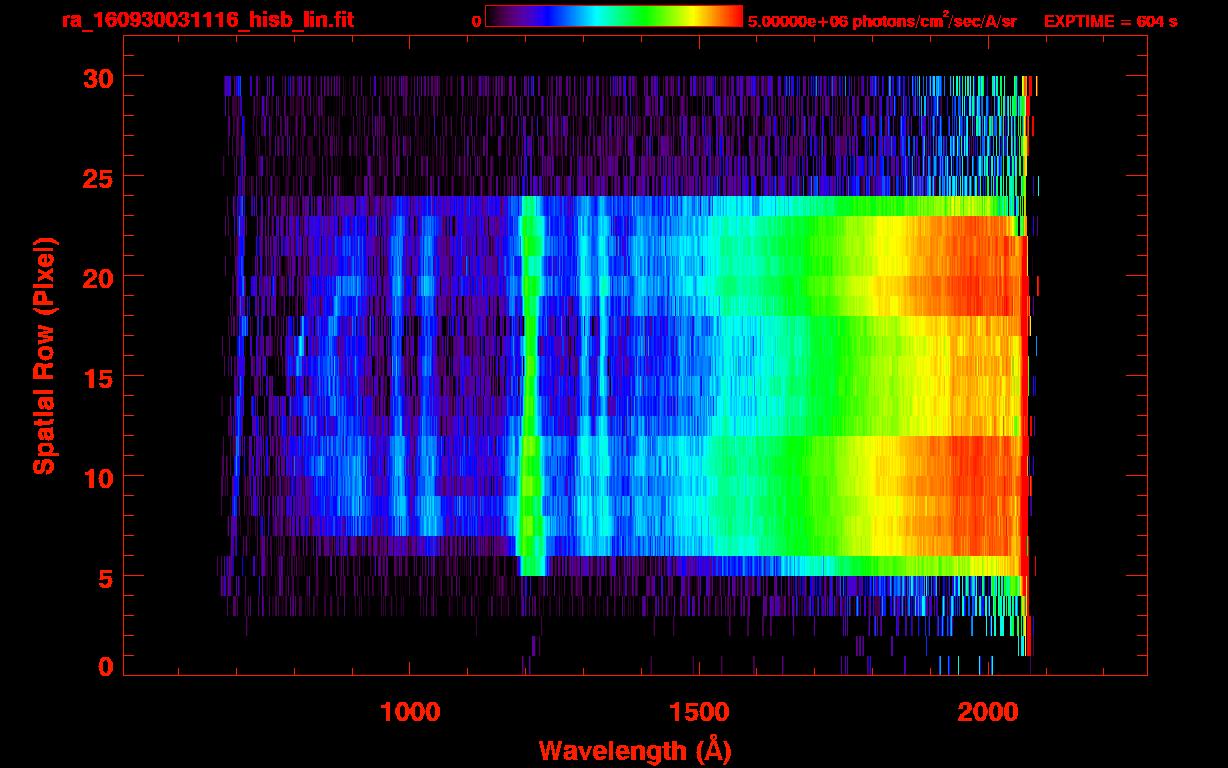The image size is (1228, 768).
Task: Click the x-axis tick label 1000
Action: tap(410, 712)
